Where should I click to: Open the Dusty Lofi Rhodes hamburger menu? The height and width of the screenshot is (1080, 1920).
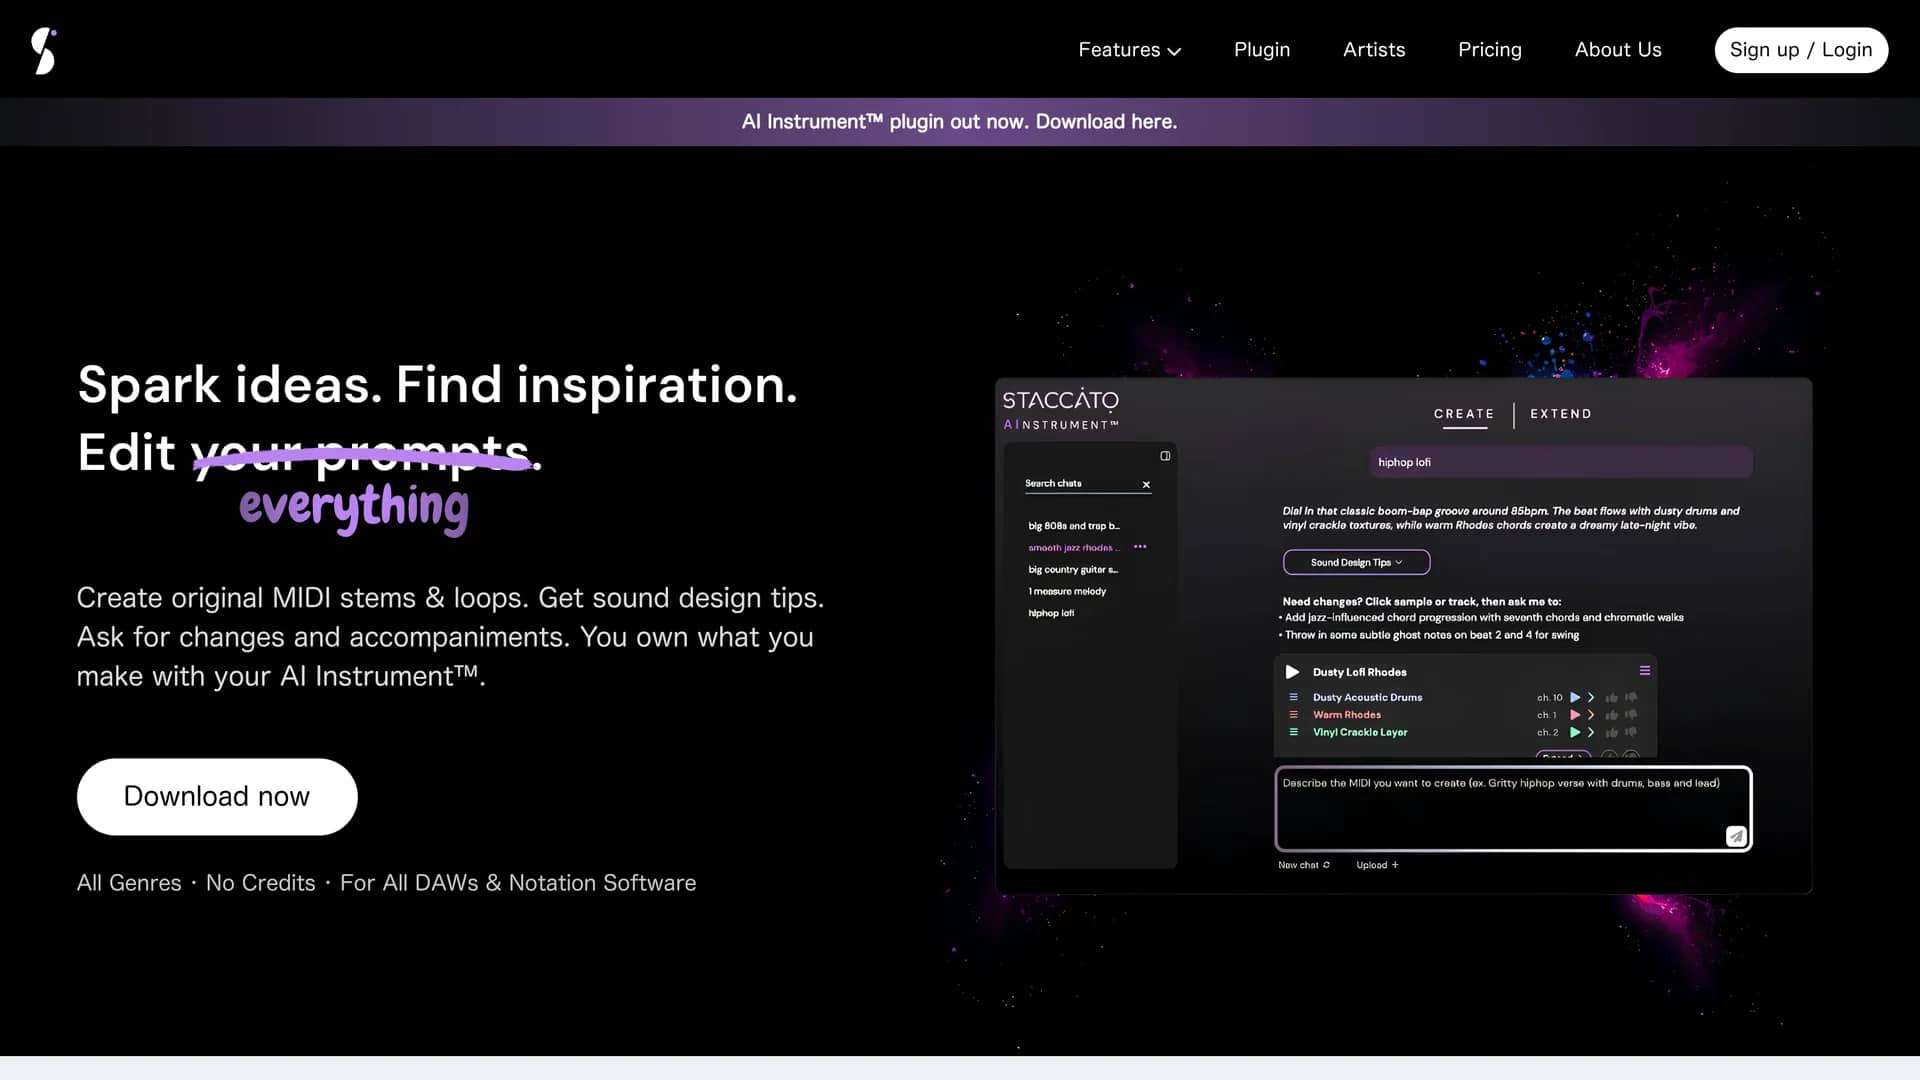pos(1644,671)
